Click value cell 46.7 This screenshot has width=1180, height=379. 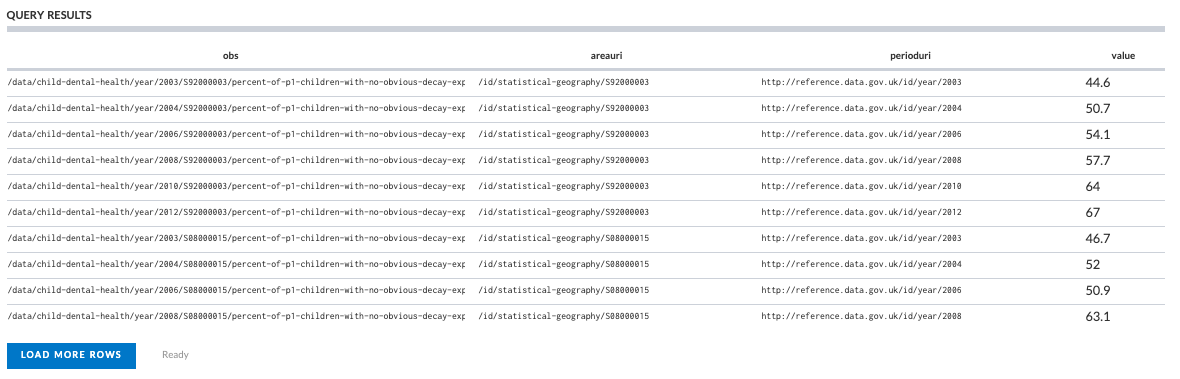pyautogui.click(x=1097, y=238)
